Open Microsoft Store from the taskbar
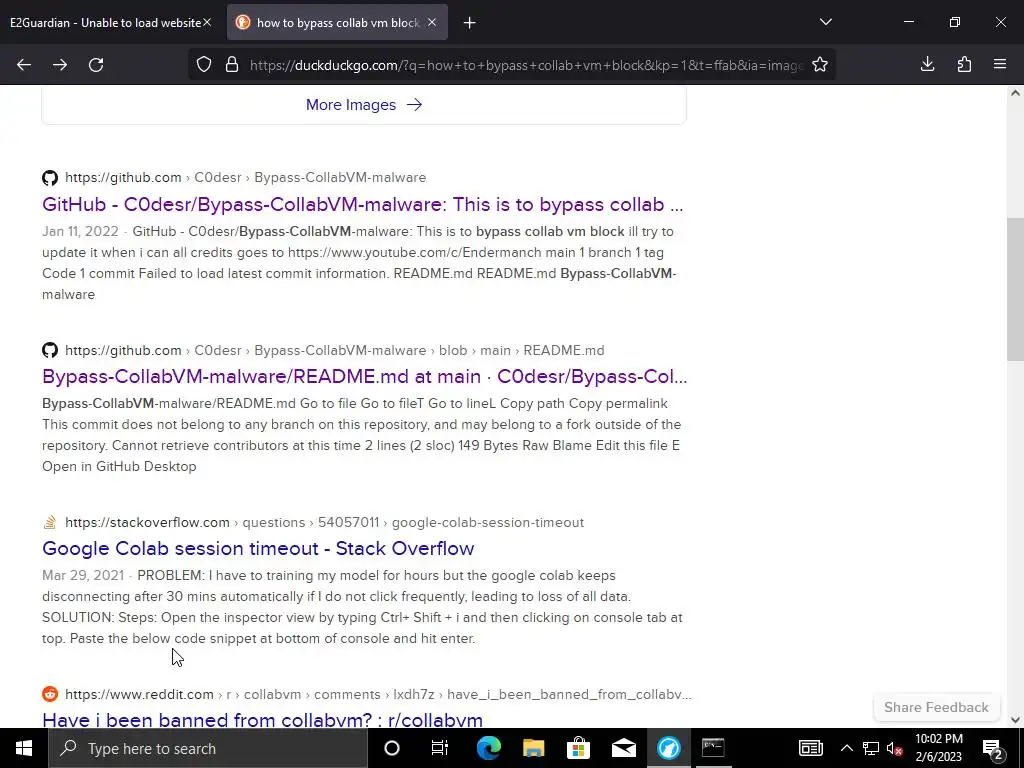This screenshot has height=768, width=1024. click(x=579, y=748)
